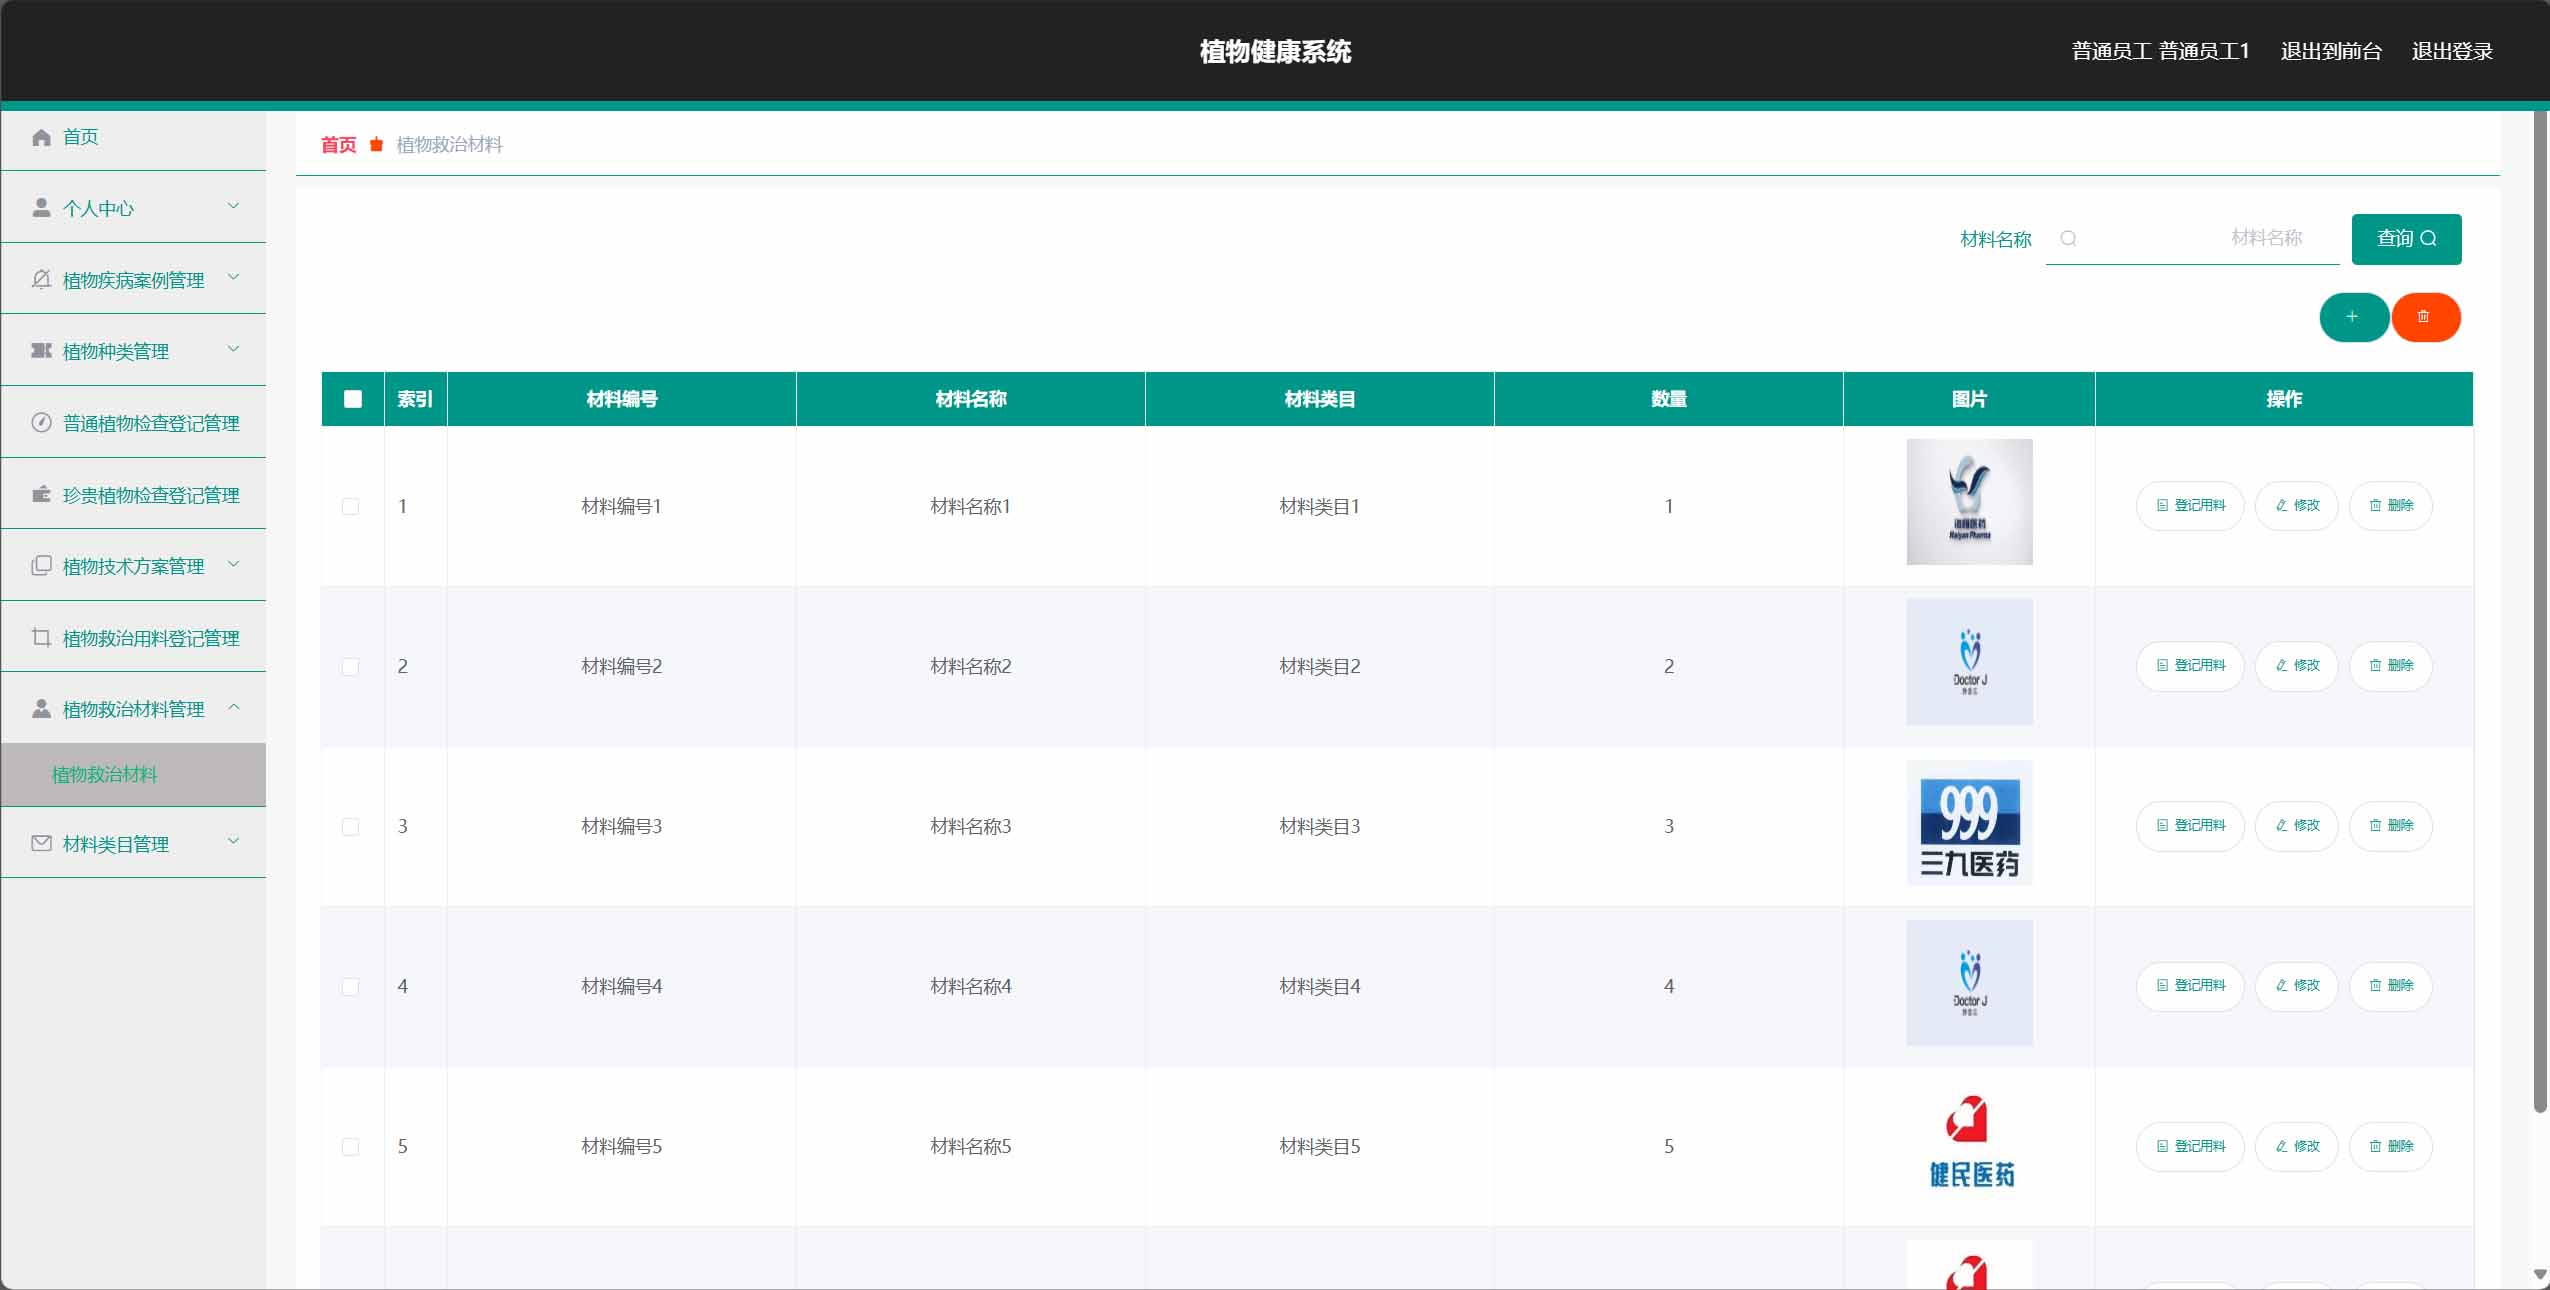This screenshot has width=2550, height=1290.
Task: Open the 植物种类管理 menu label
Action: click(x=116, y=352)
